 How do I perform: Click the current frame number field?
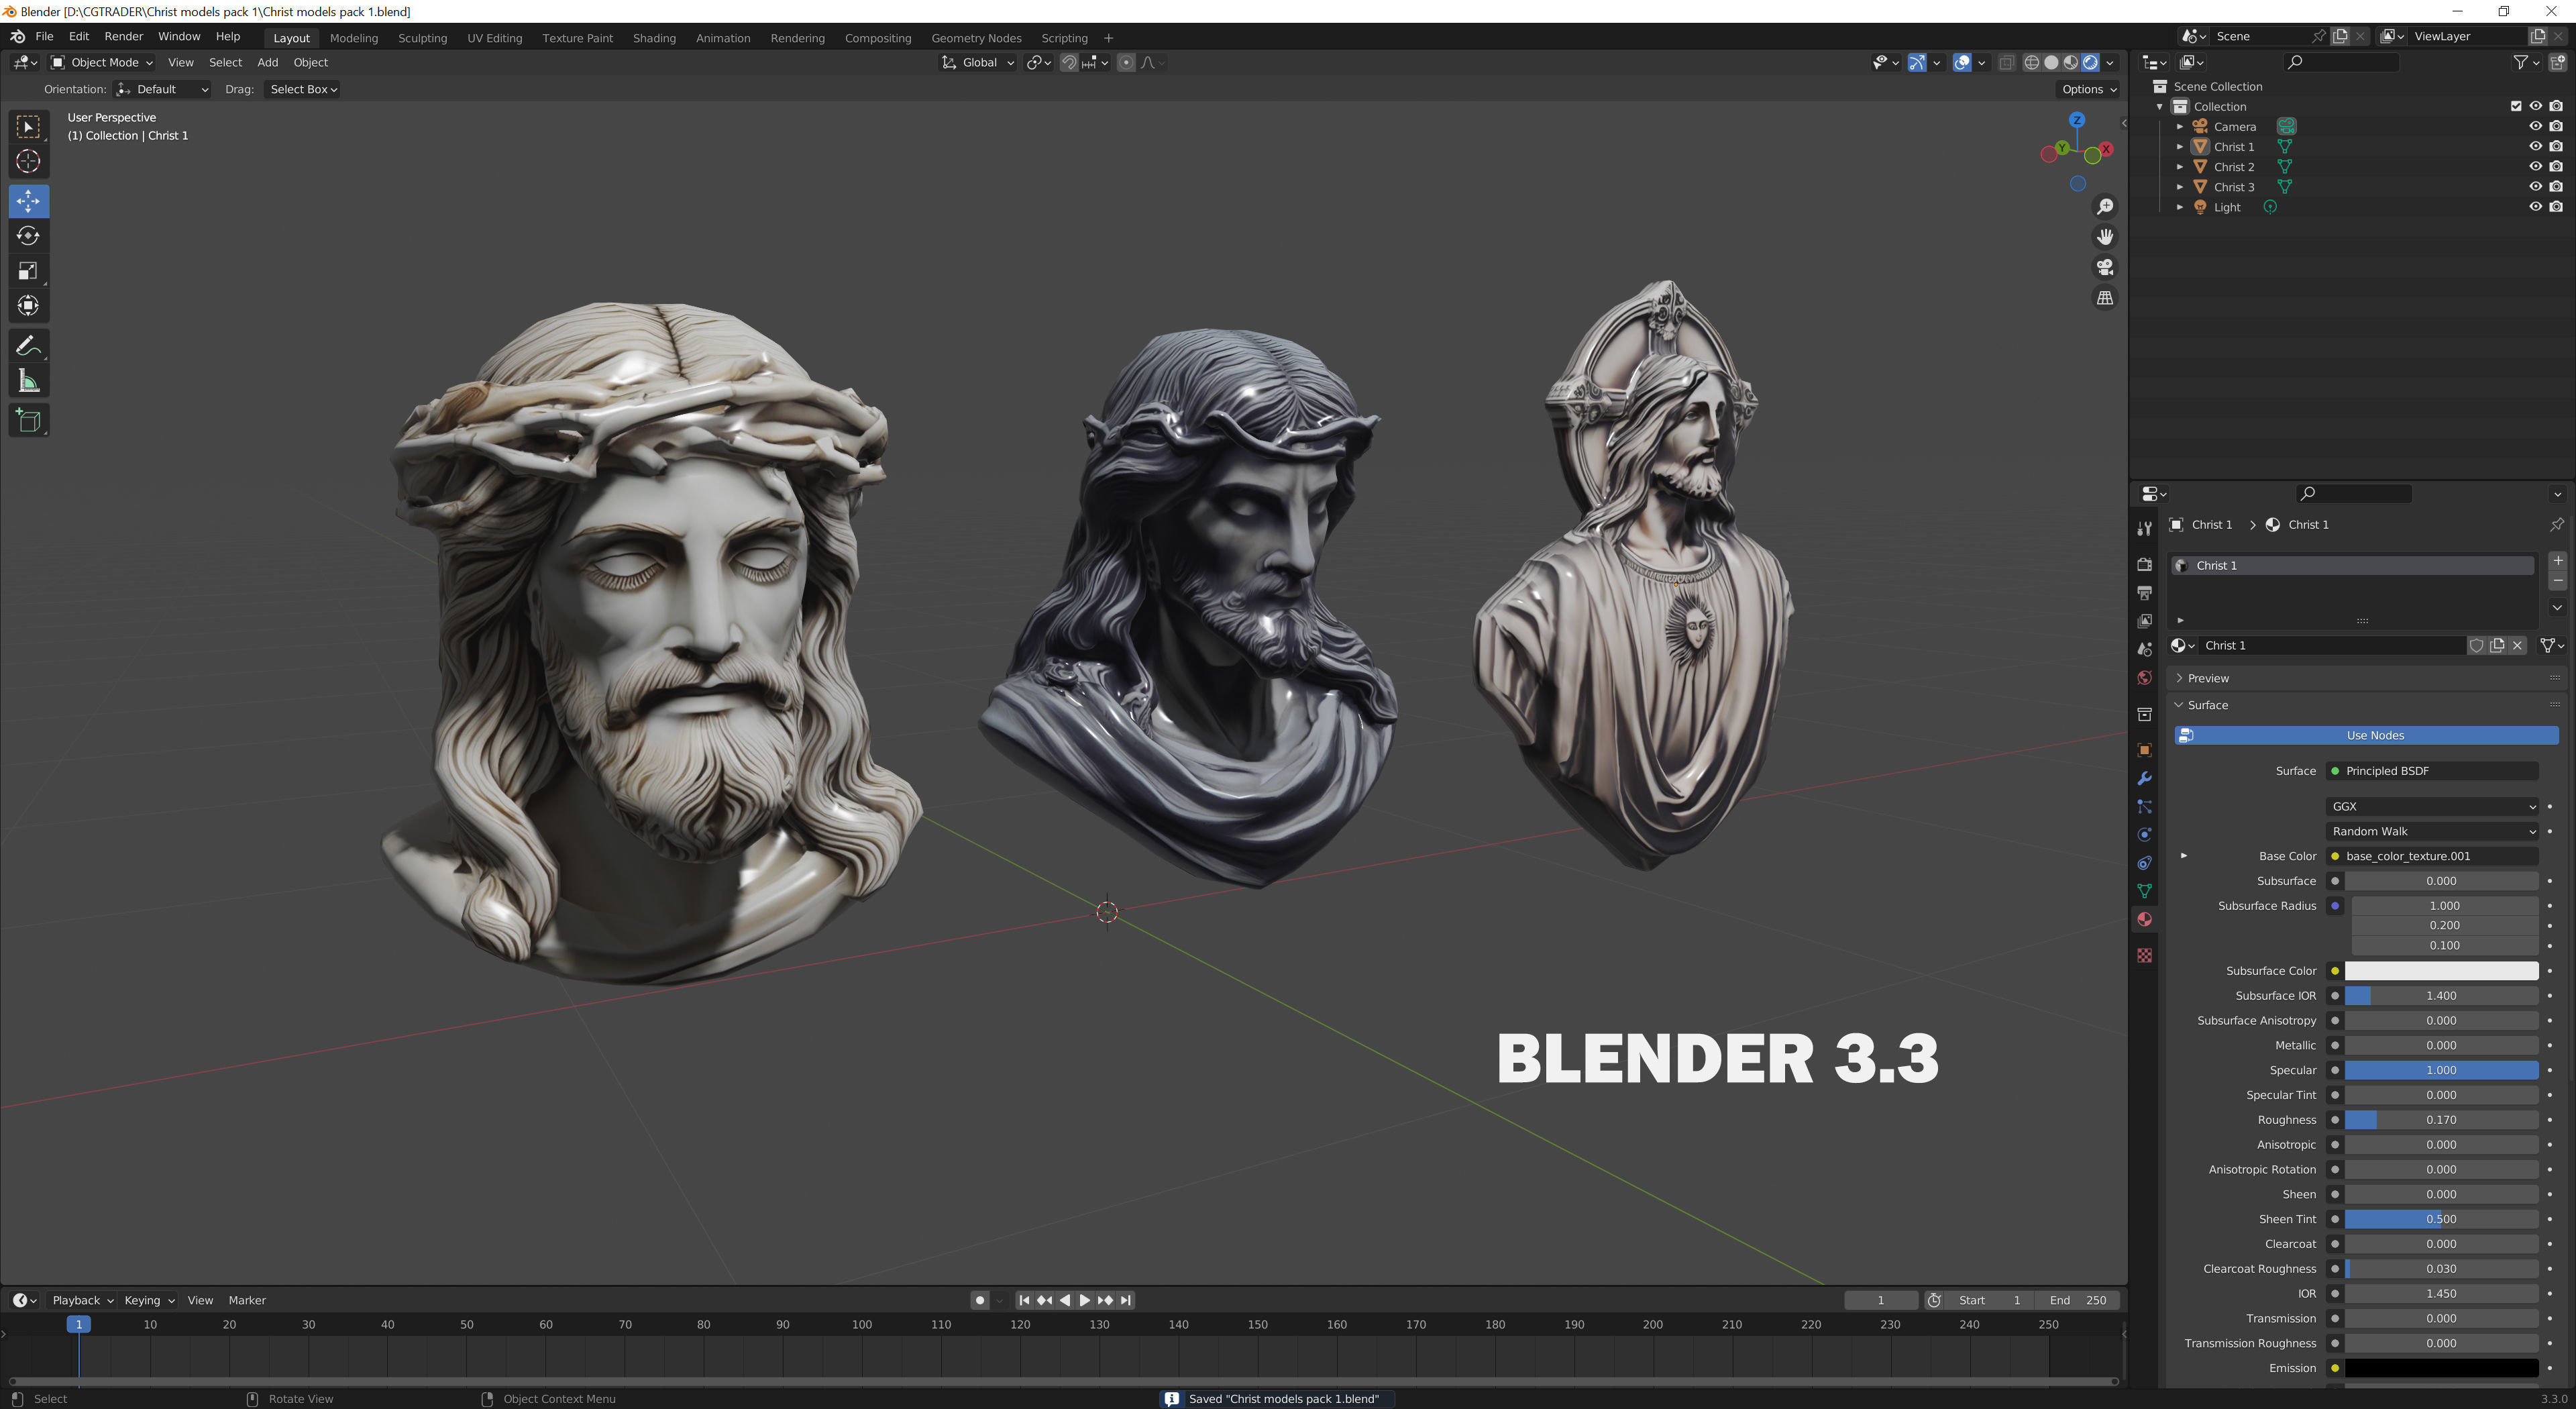1880,1300
